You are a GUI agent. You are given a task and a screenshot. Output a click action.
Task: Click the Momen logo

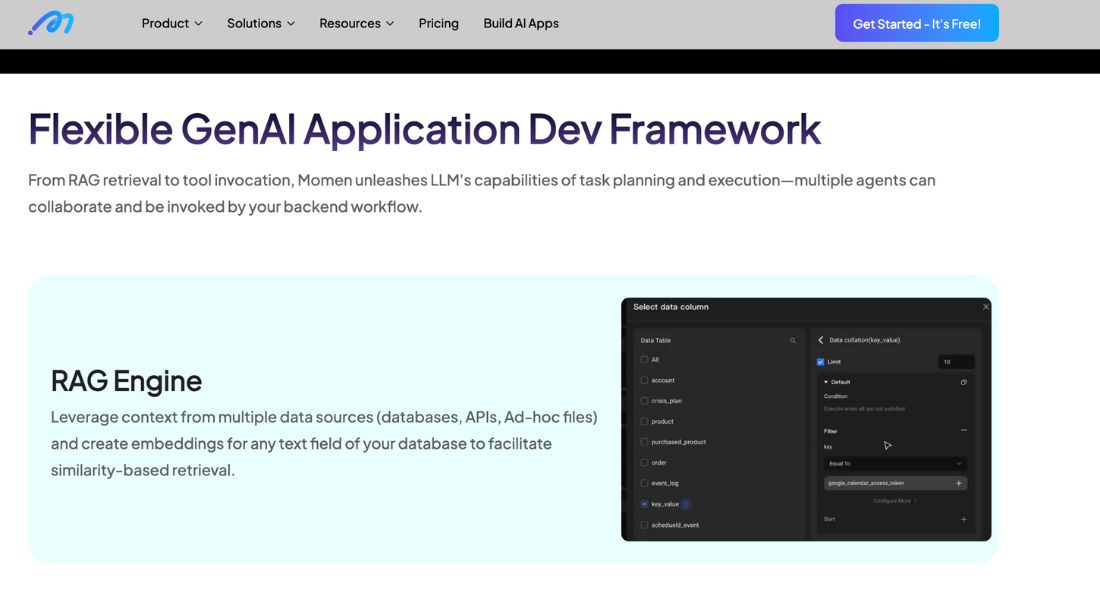click(x=50, y=22)
